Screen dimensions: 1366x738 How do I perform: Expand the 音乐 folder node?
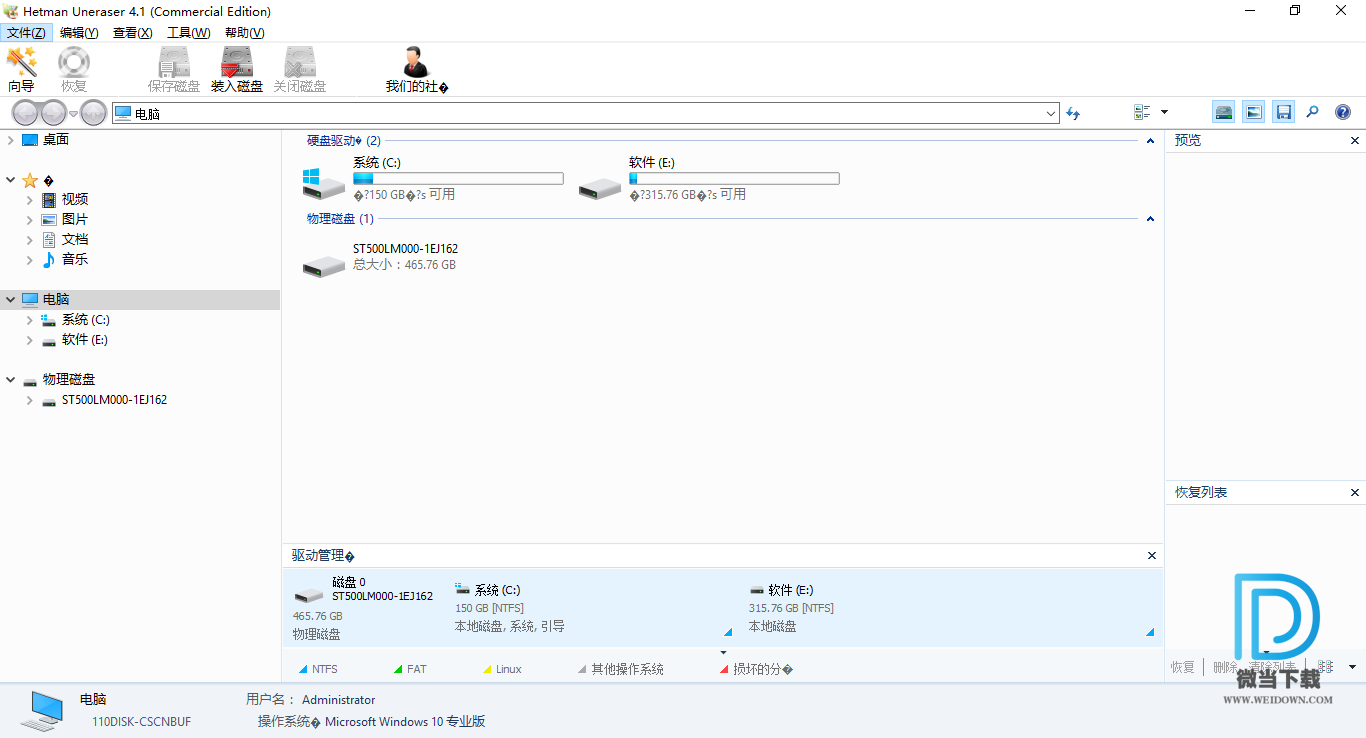[30, 260]
